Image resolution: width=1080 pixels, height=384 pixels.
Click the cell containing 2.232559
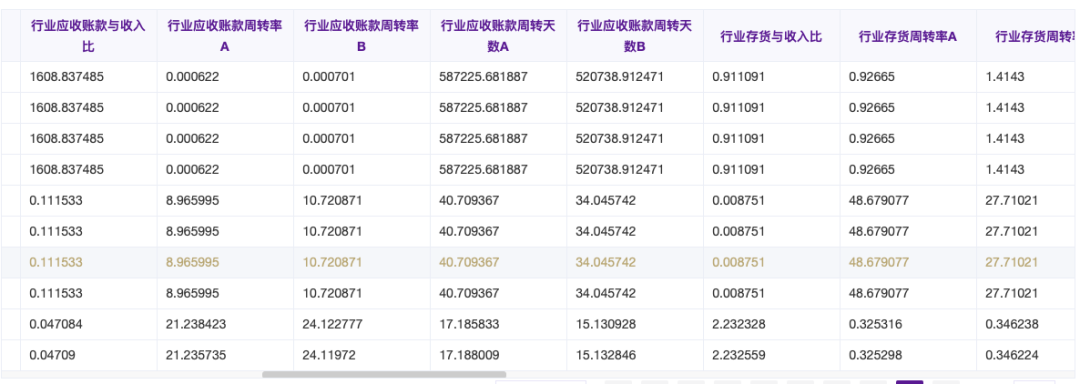pos(771,355)
